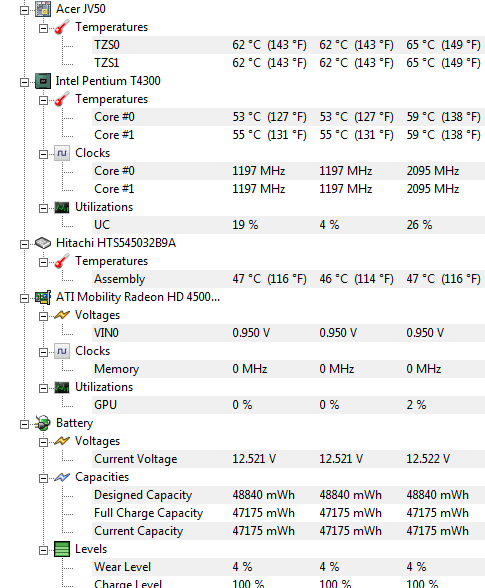
Task: Click the Utilizations graph icon under ATI Radeon
Action: 62,387
